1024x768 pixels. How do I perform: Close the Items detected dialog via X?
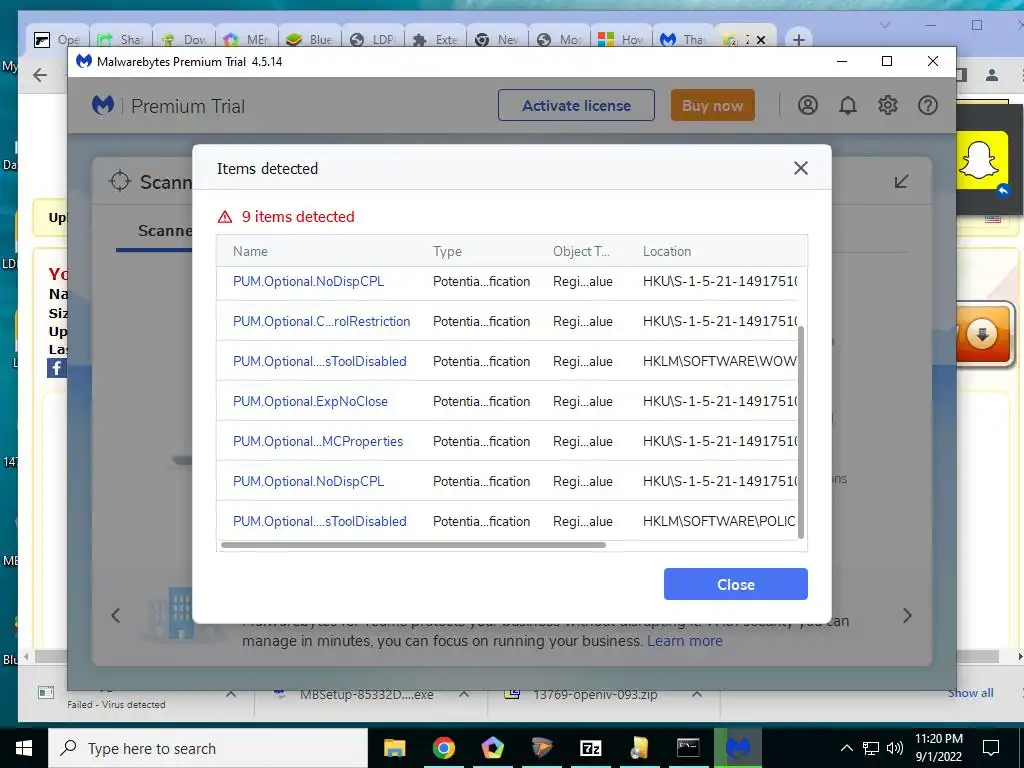[x=801, y=168]
